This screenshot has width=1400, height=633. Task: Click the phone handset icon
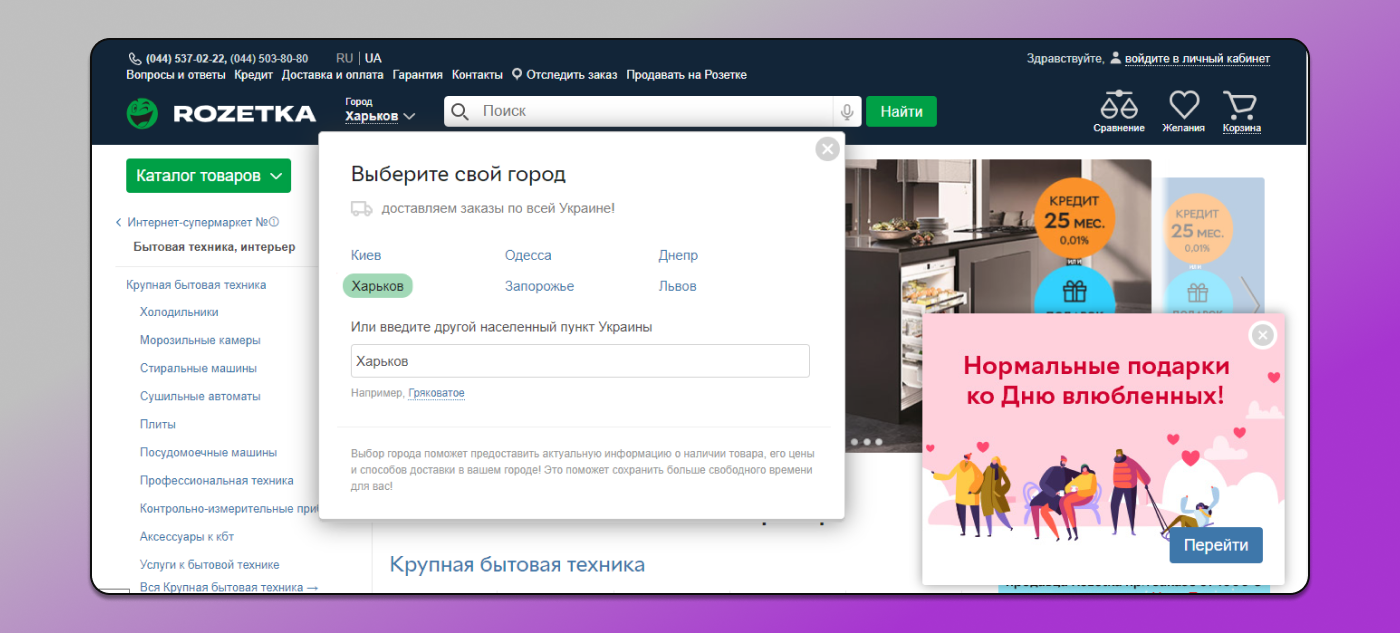coord(135,59)
